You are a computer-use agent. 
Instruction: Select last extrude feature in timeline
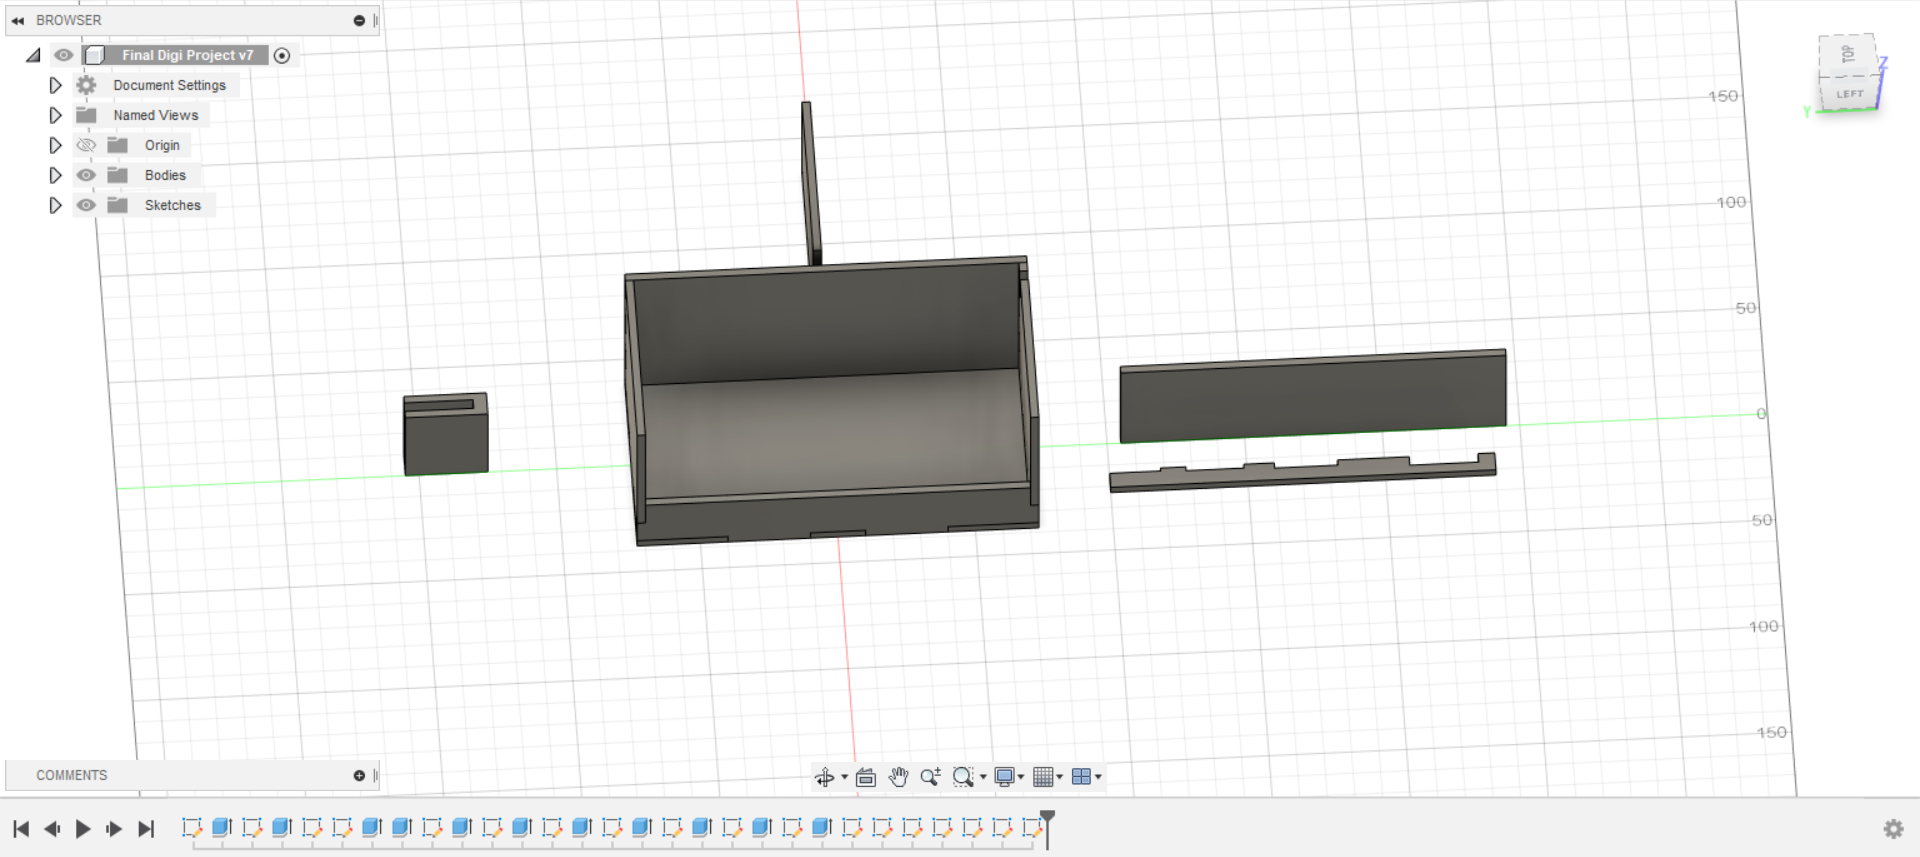click(x=822, y=828)
